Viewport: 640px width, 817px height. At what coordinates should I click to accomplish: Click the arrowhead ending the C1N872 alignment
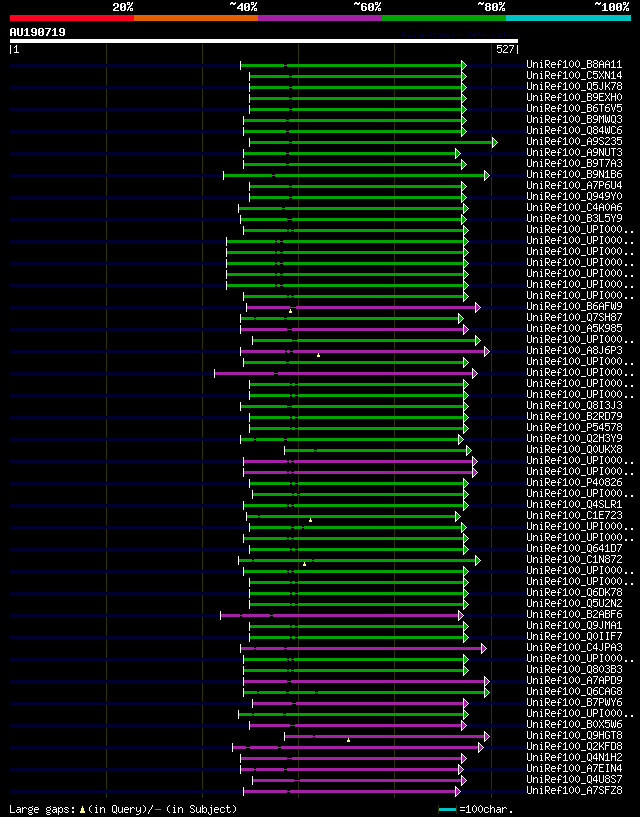(x=477, y=560)
